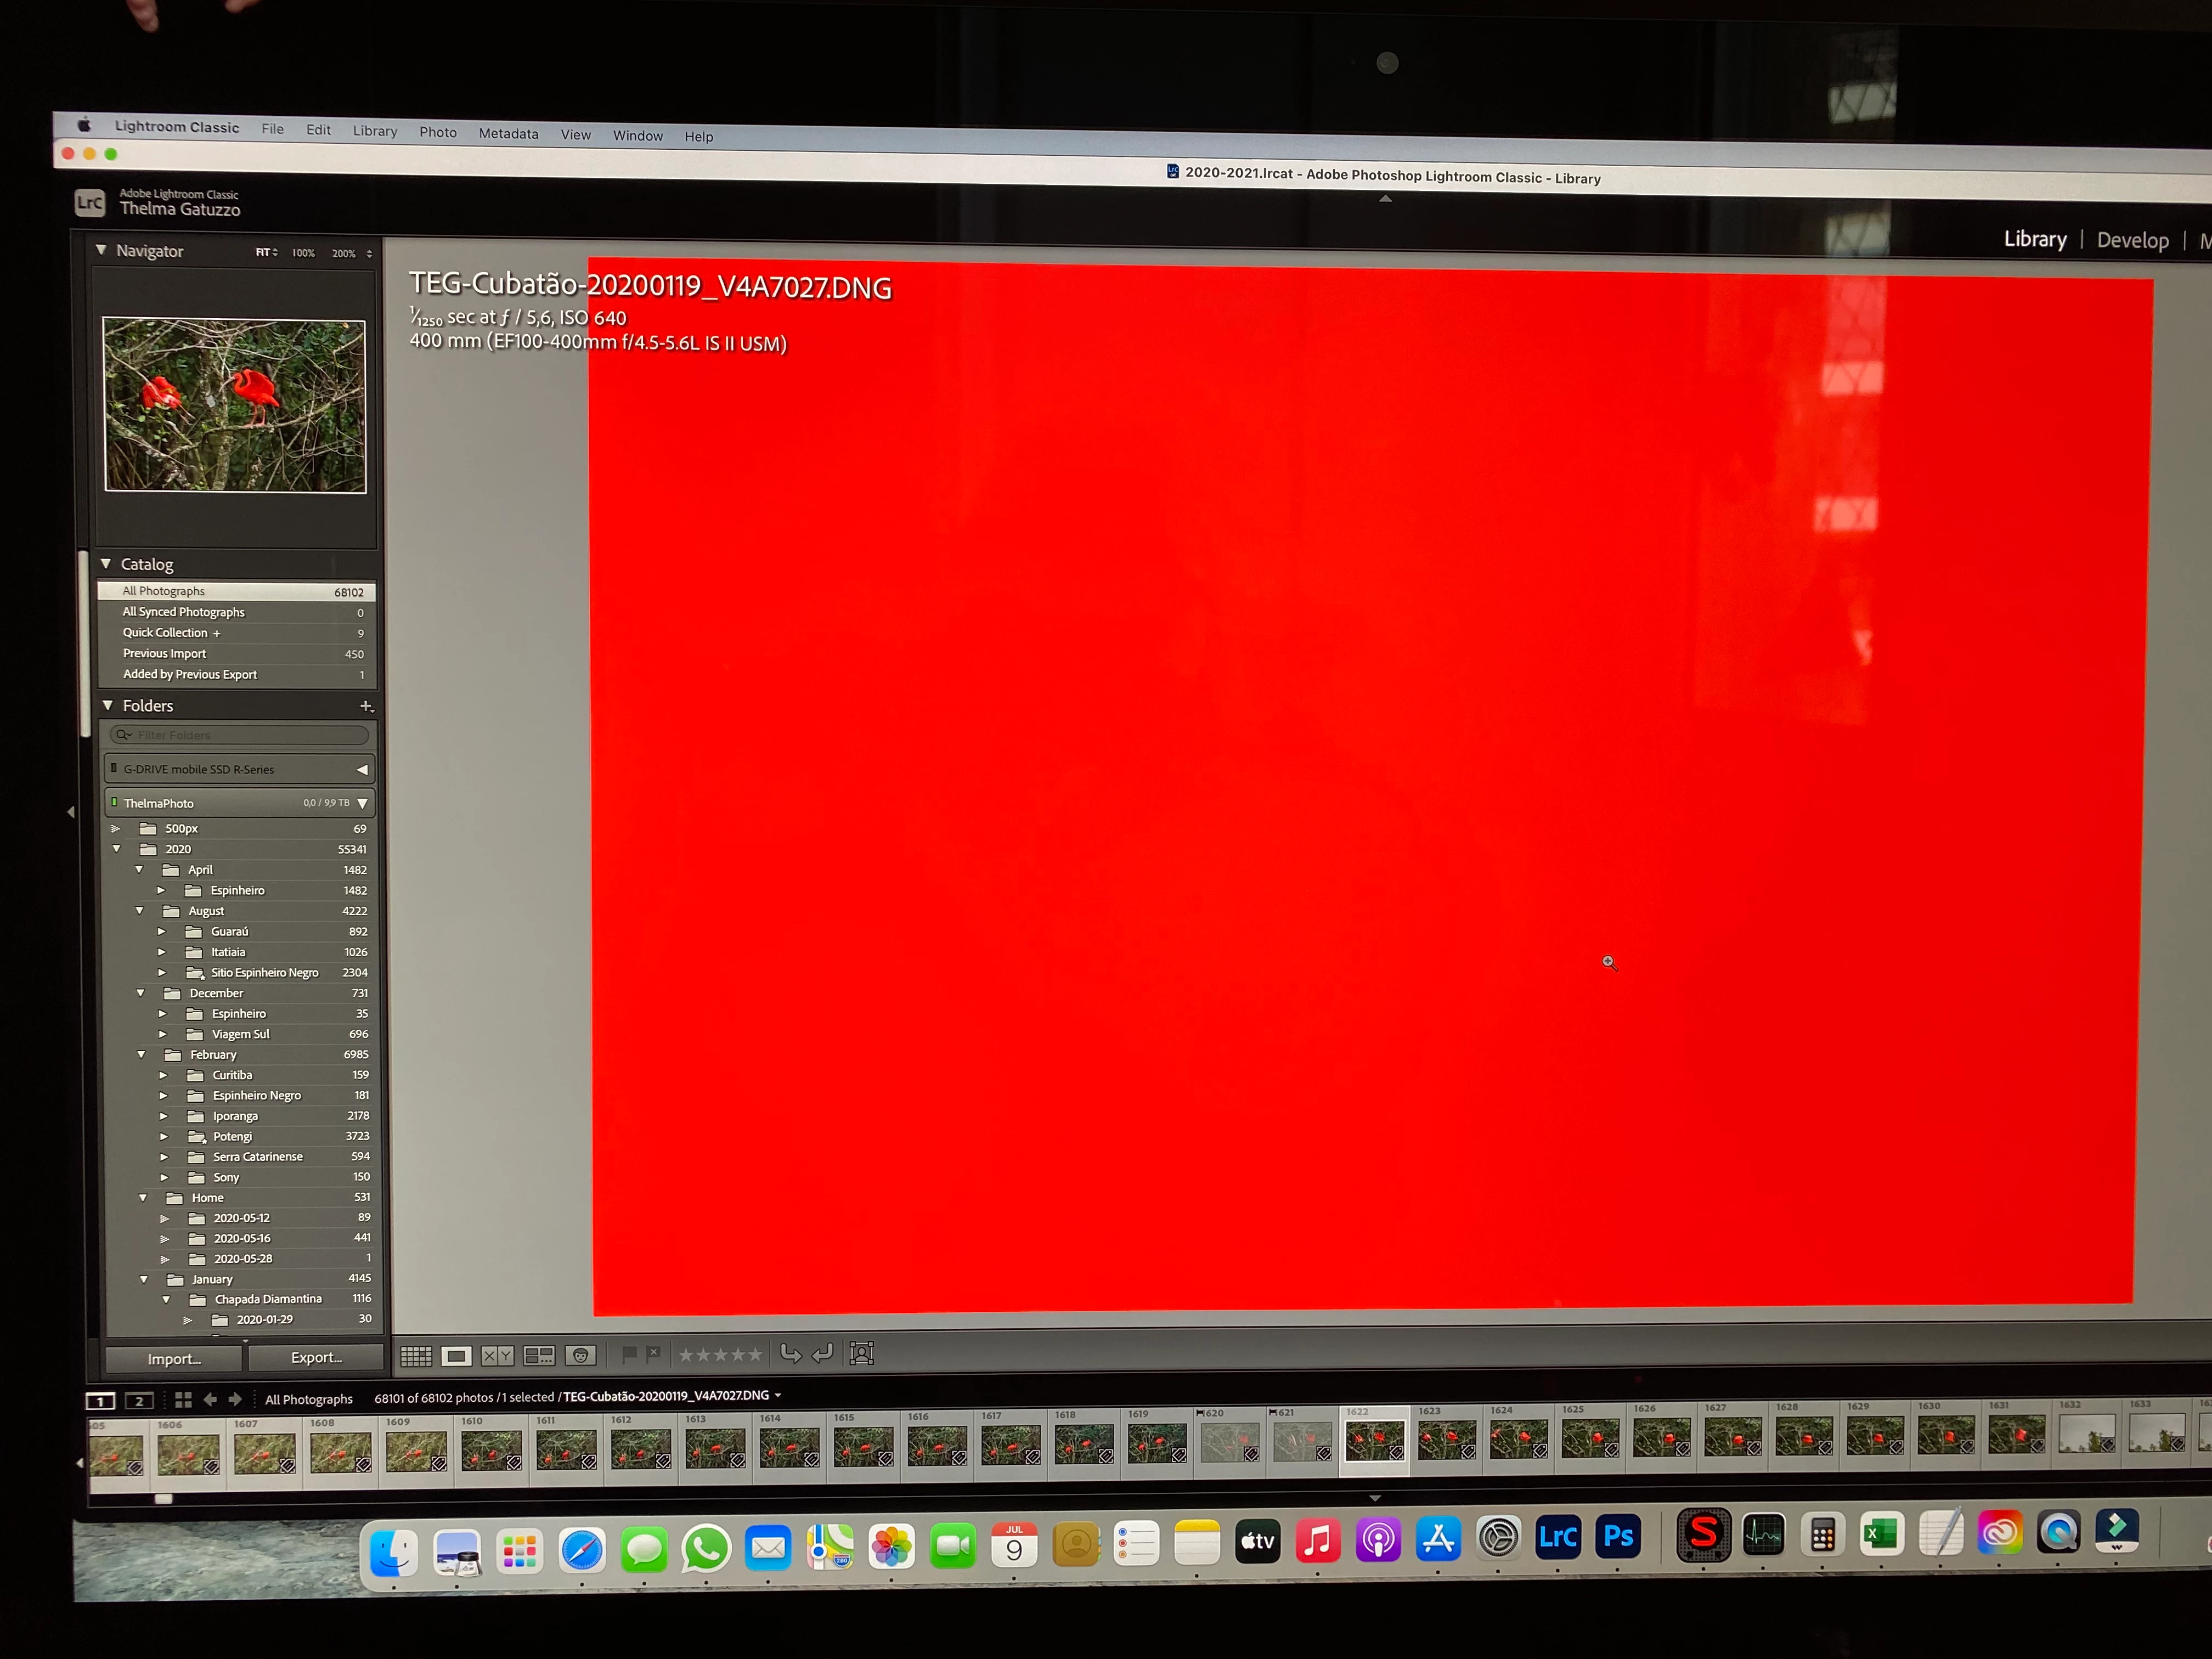This screenshot has width=2212, height=1659.
Task: Rotate photo counter-clockwise icon
Action: click(x=790, y=1354)
